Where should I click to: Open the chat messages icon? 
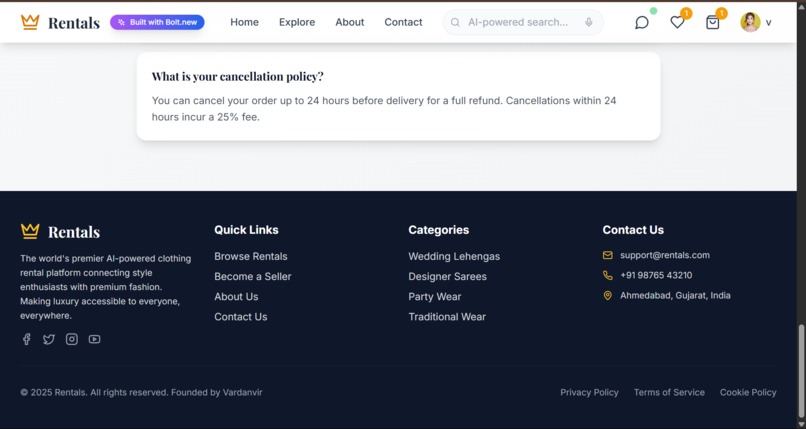coord(642,22)
